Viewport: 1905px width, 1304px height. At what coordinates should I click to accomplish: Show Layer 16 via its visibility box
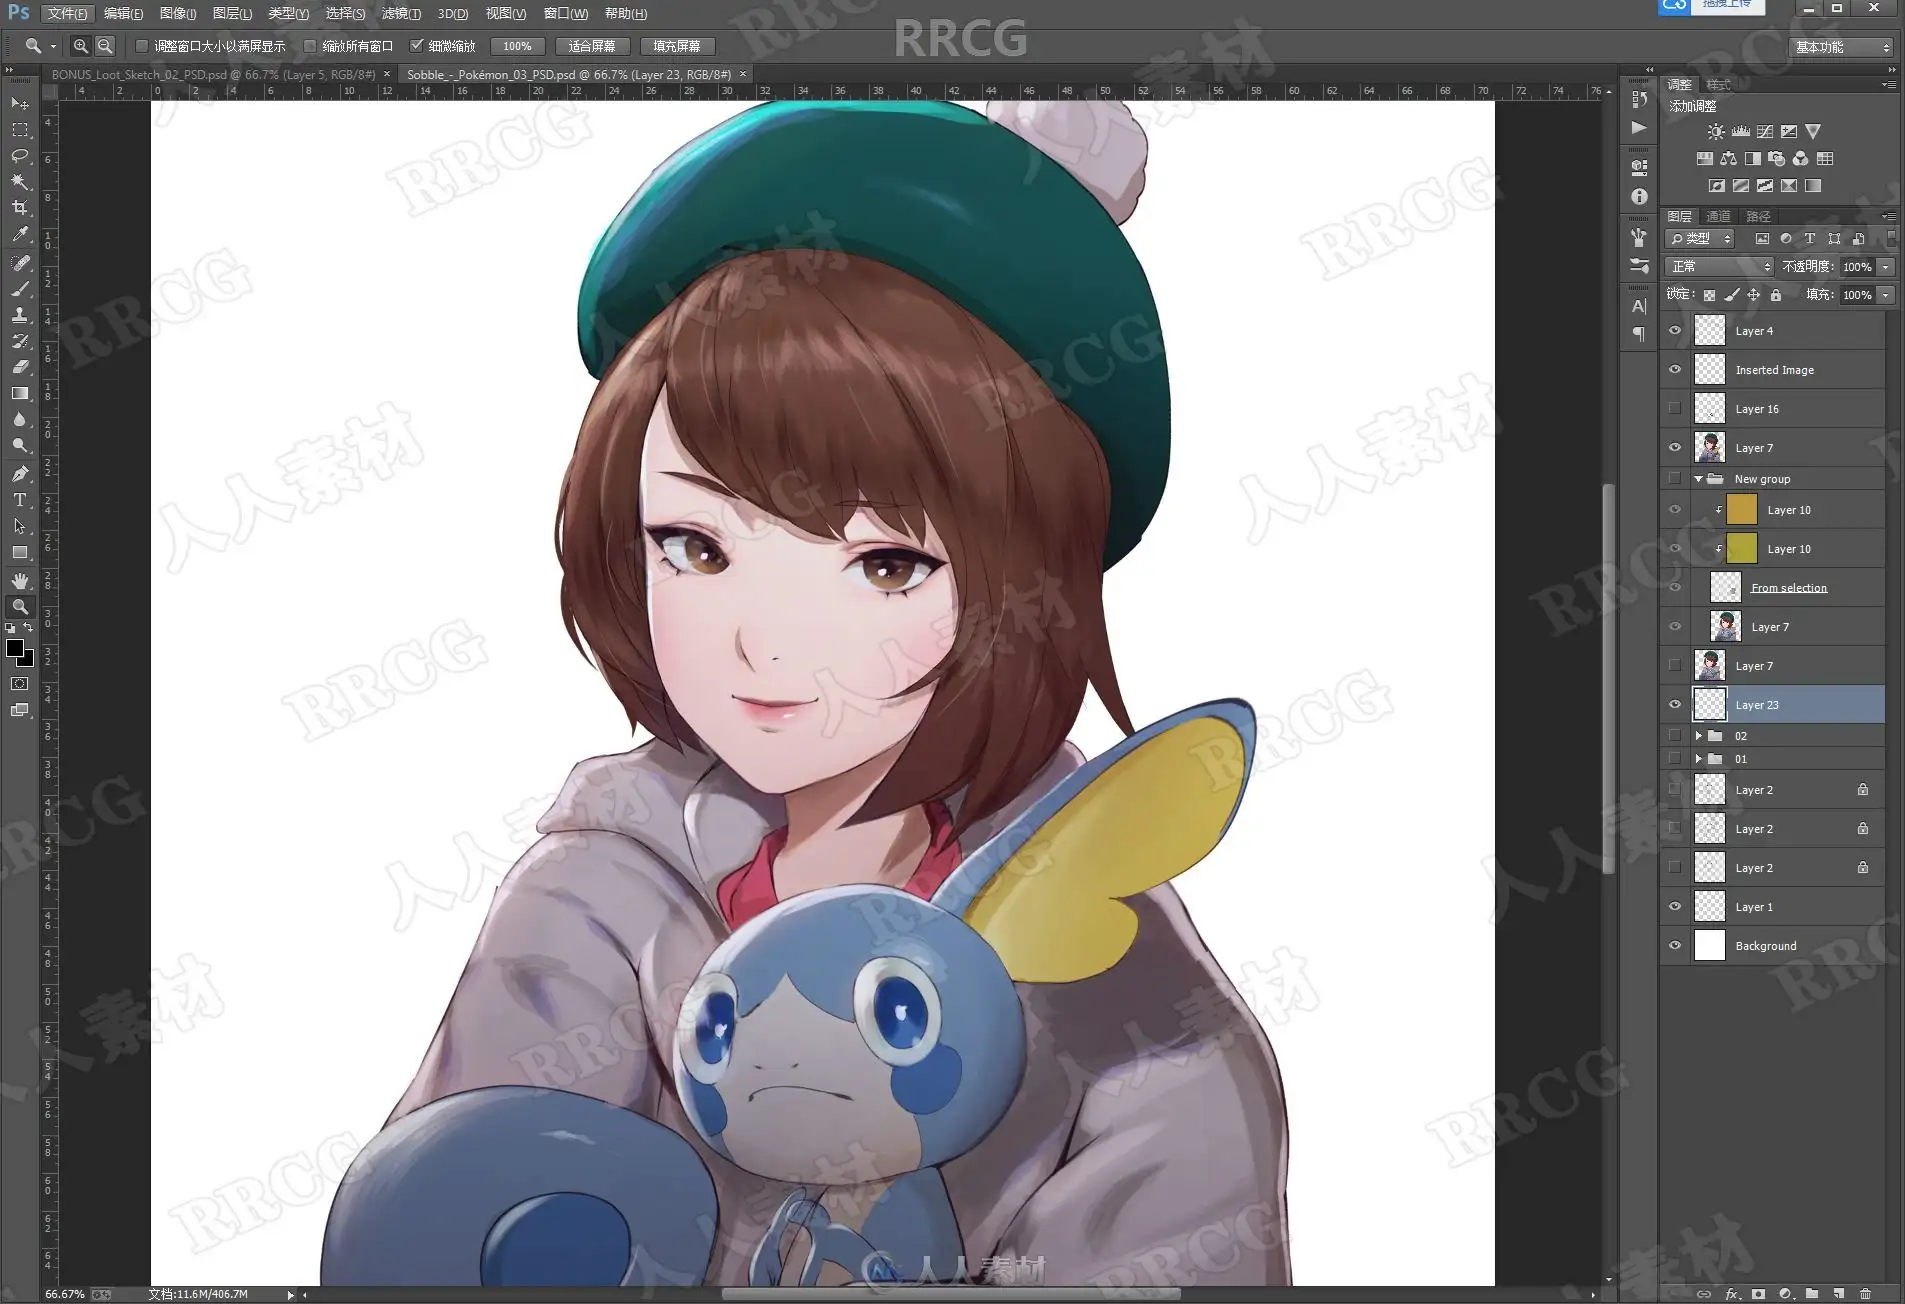coord(1675,408)
